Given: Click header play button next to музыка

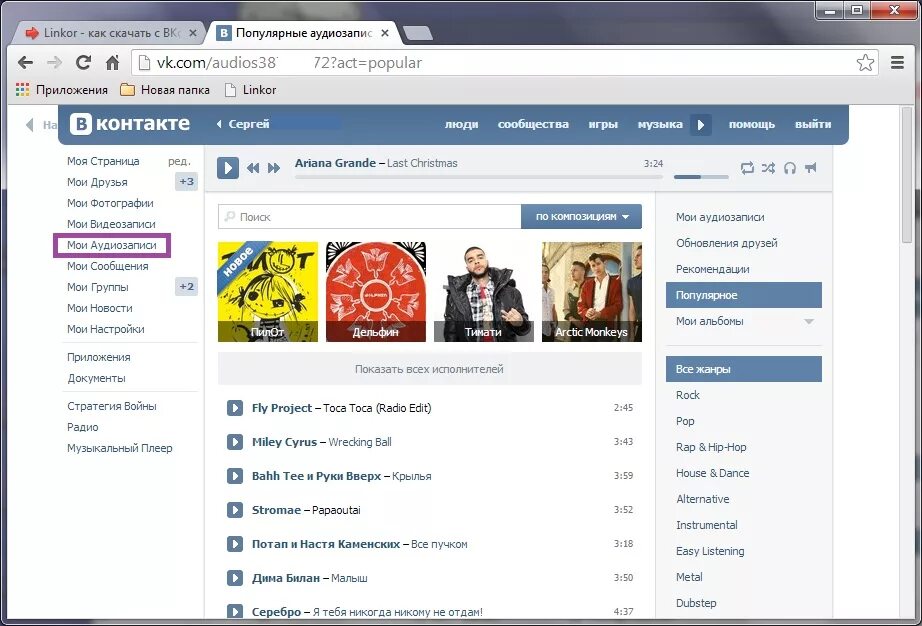Looking at the screenshot, I should [x=700, y=125].
